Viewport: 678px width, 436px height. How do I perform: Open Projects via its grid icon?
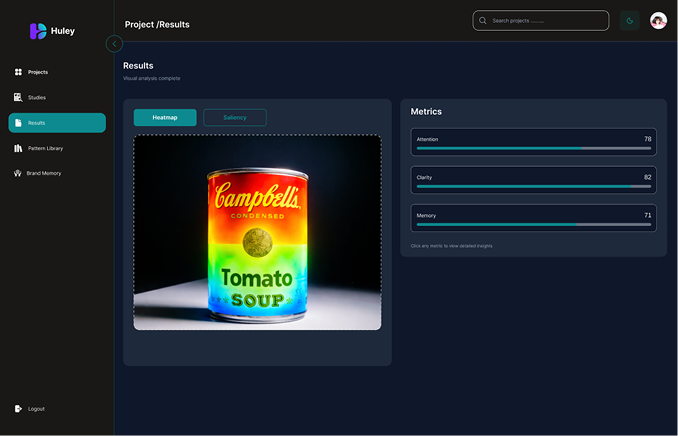click(x=18, y=72)
